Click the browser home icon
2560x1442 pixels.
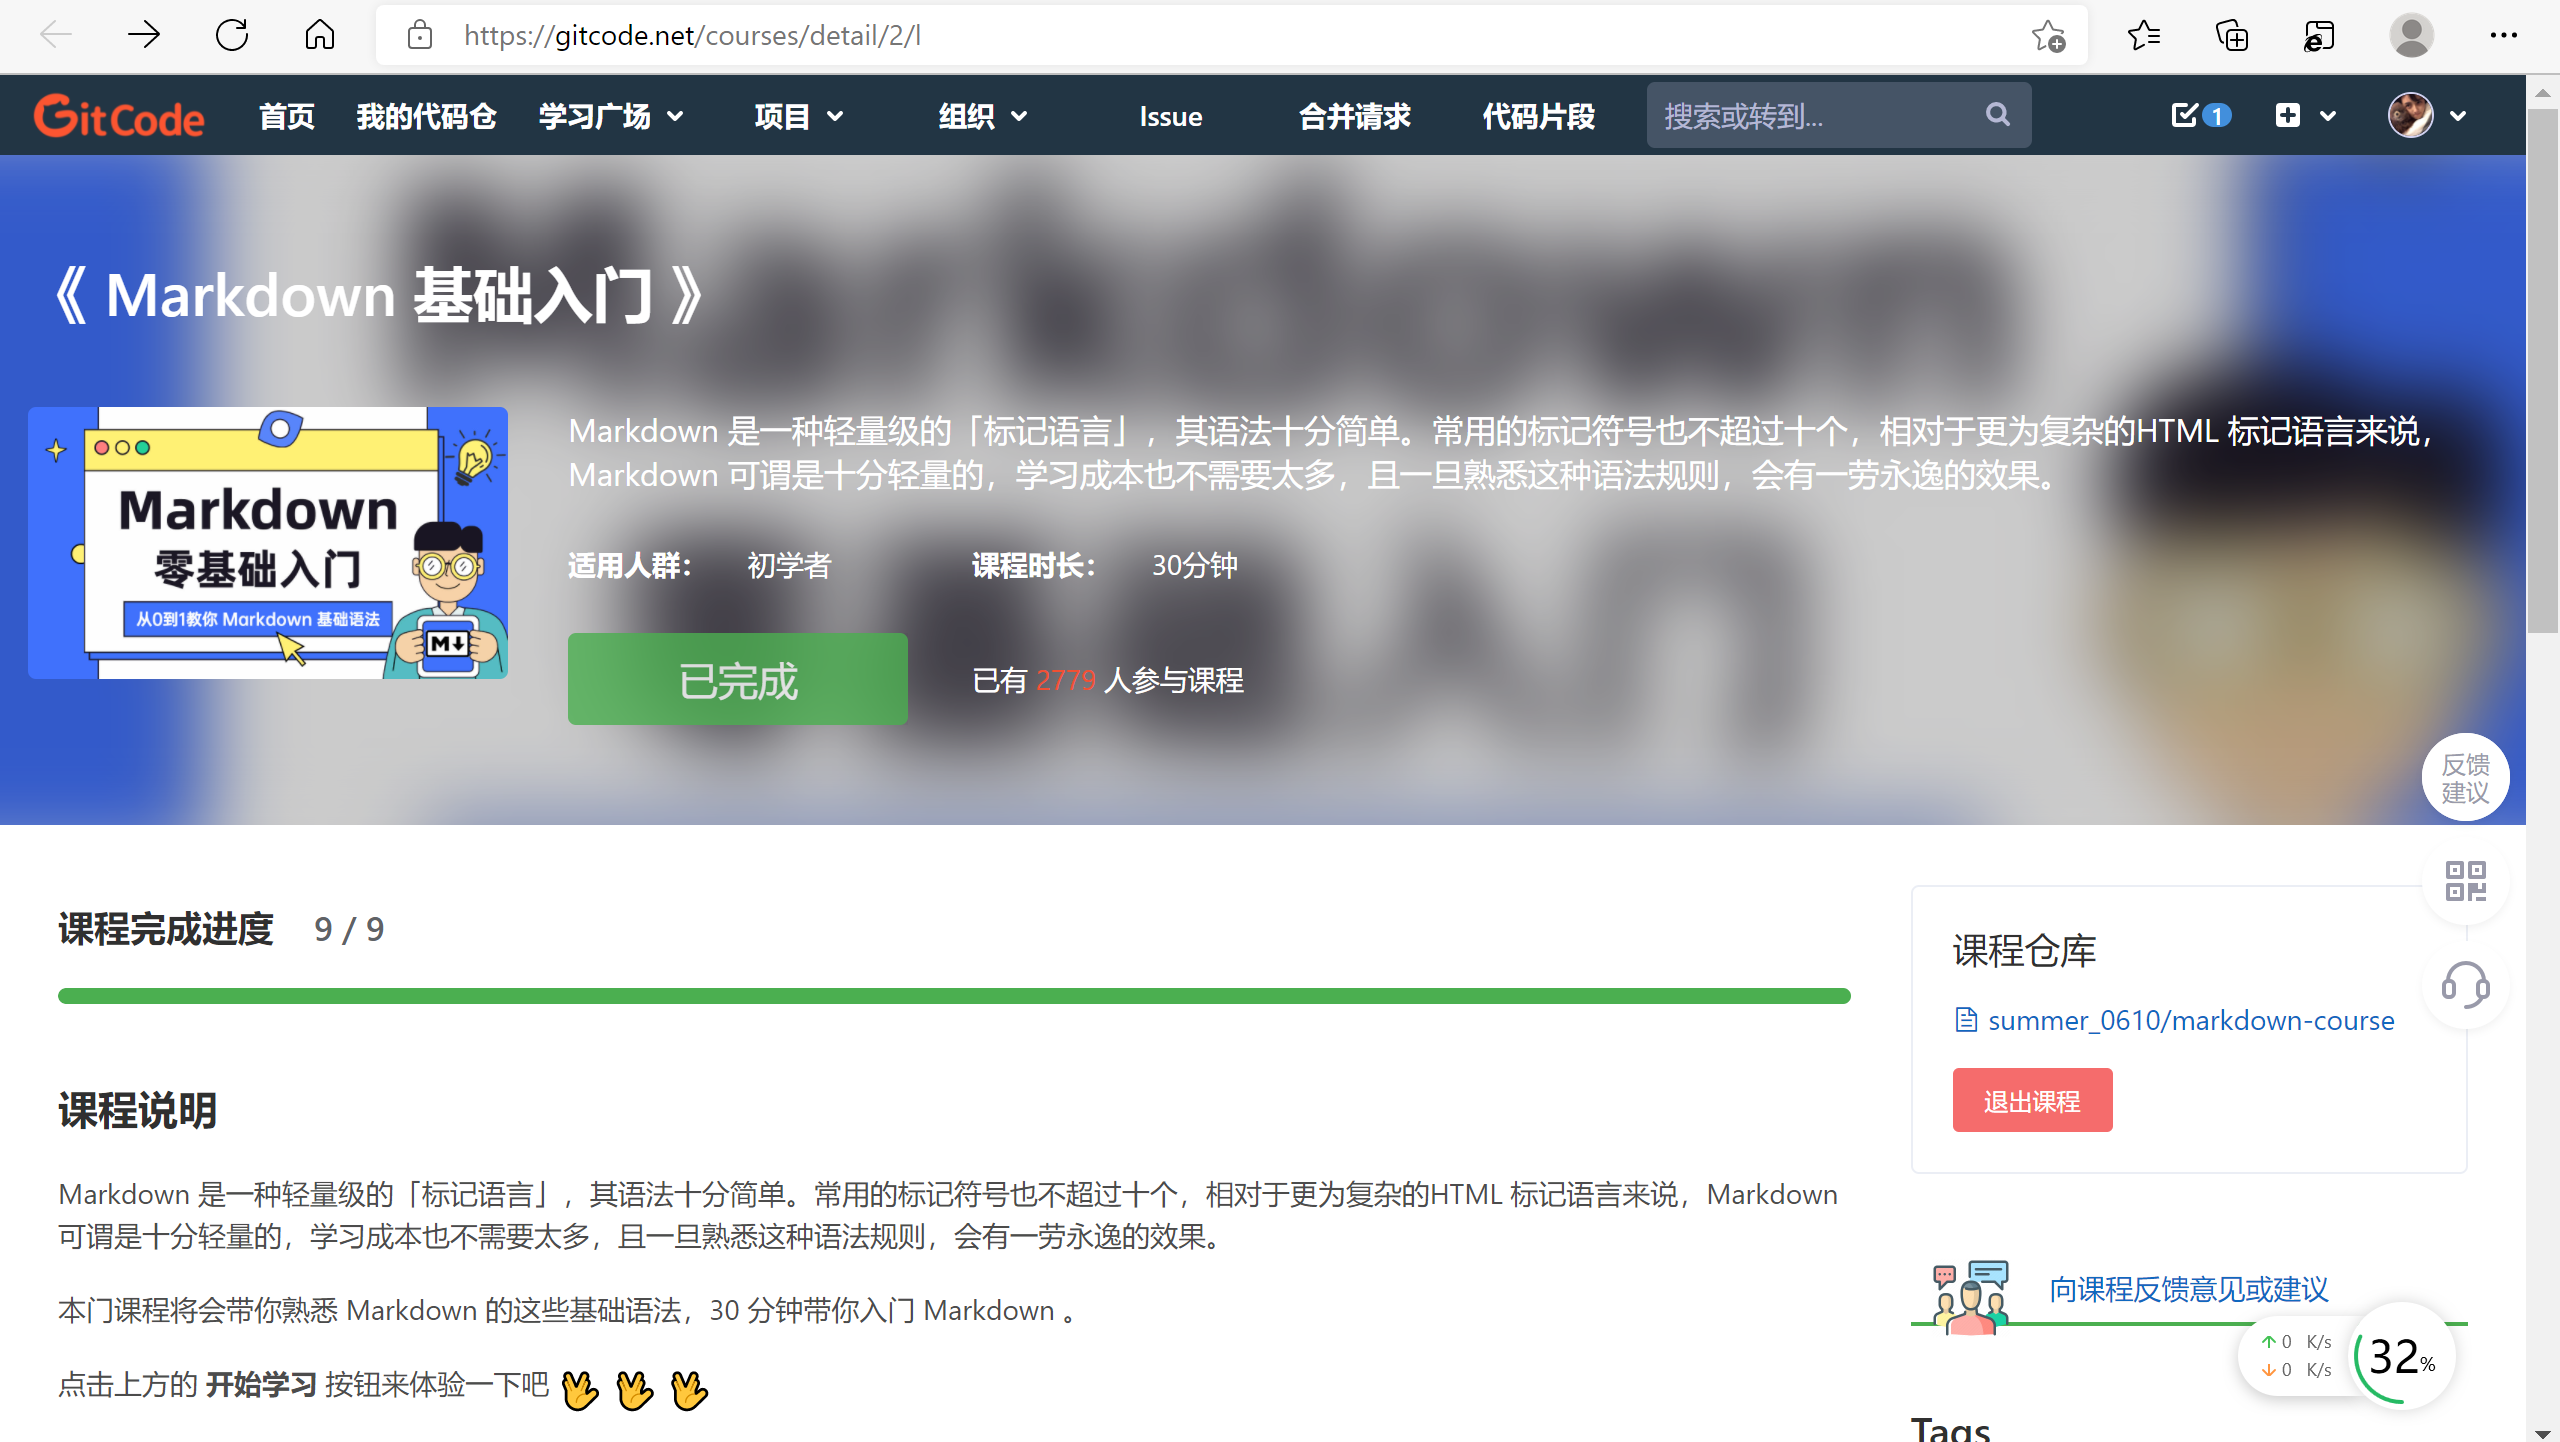point(319,36)
